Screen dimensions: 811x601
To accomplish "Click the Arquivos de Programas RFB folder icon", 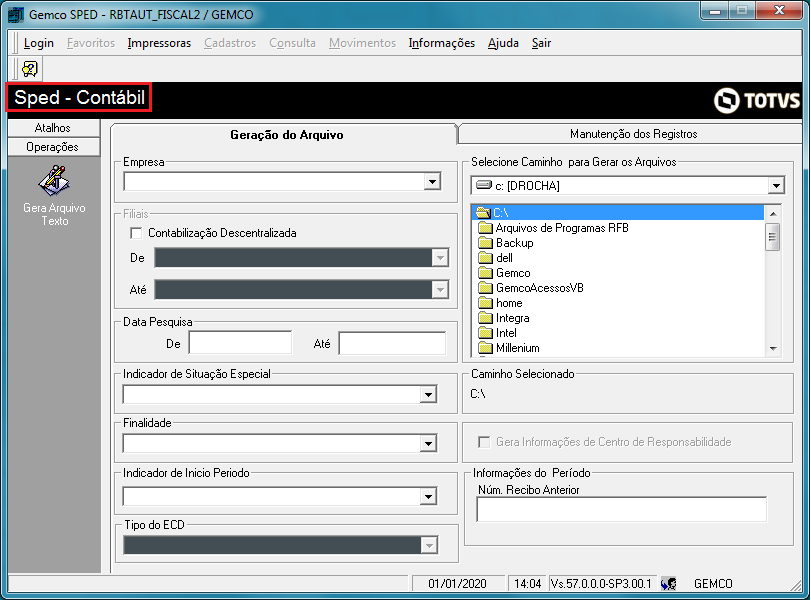I will 485,228.
